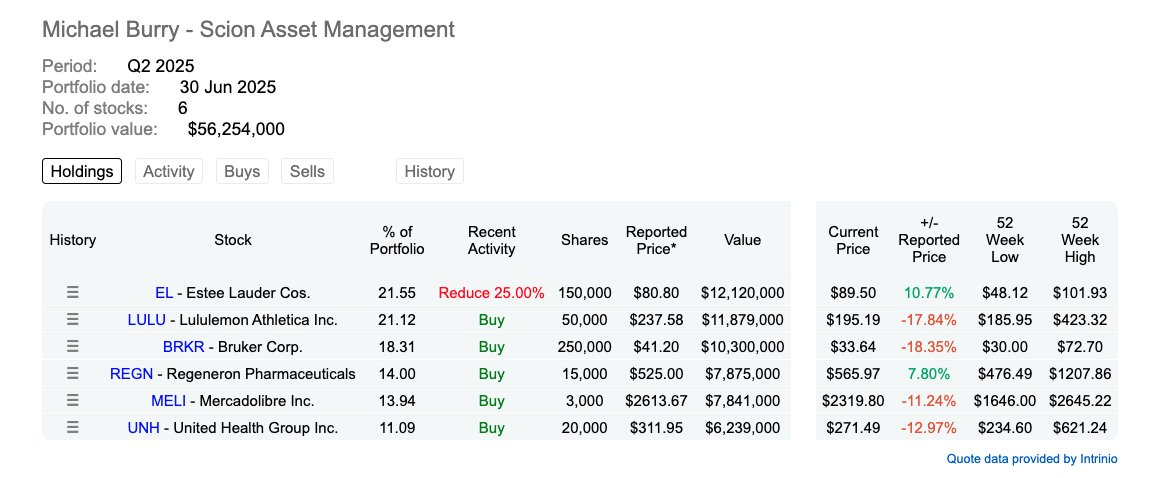The height and width of the screenshot is (478, 1169).
Task: Click 52 week high $621.24
Action: pos(1080,427)
